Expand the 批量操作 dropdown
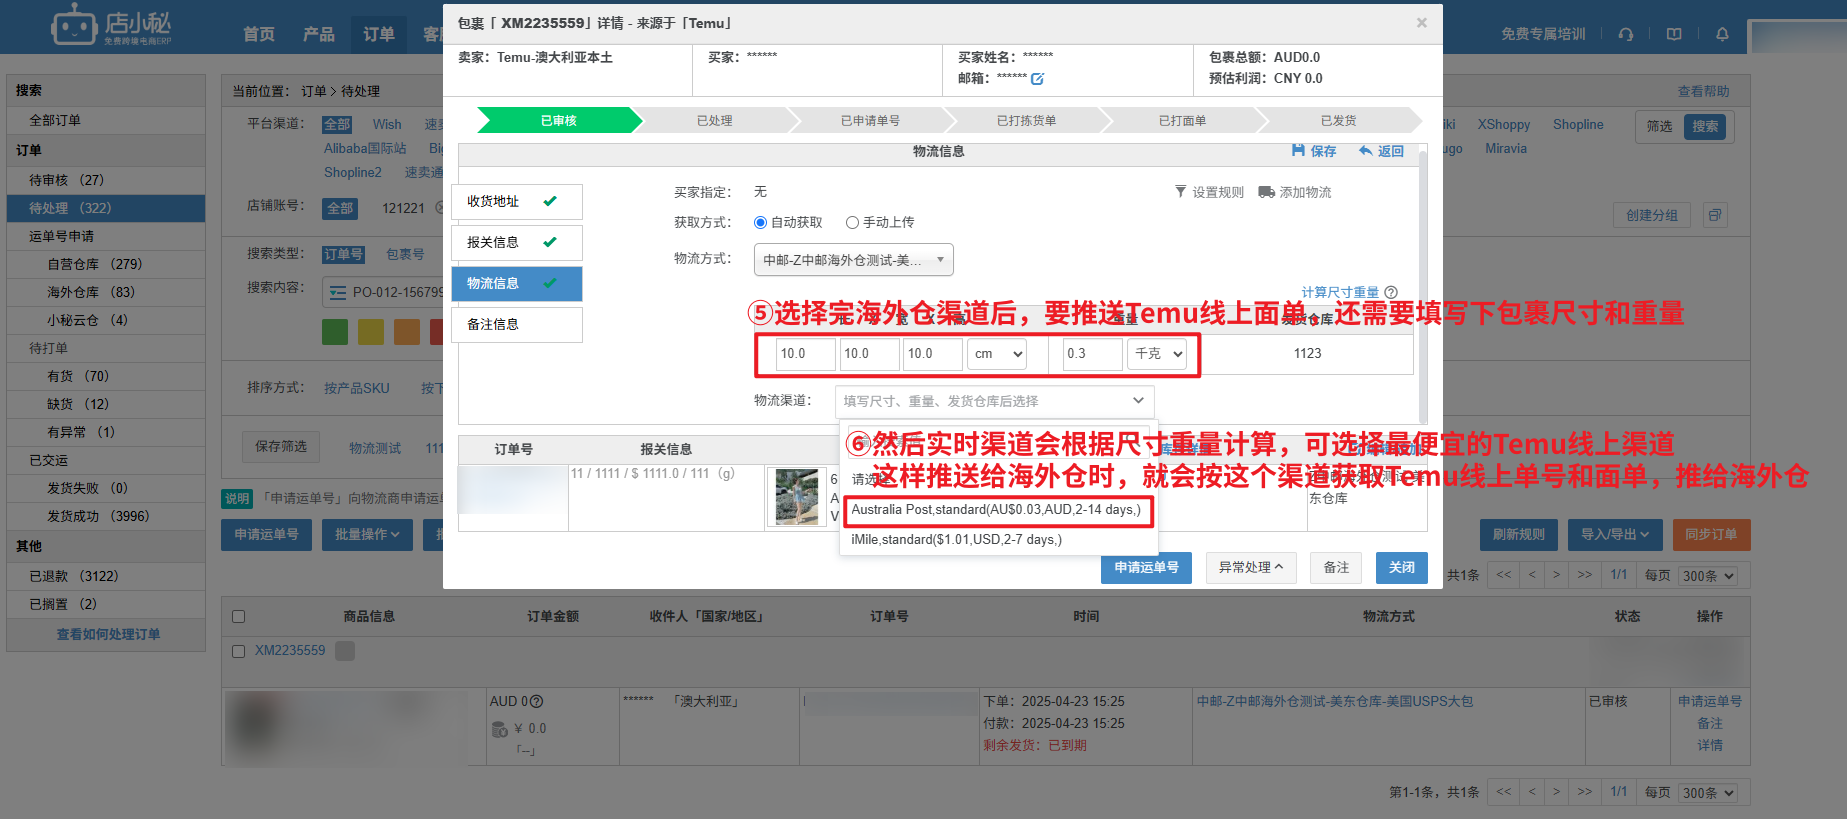Image resolution: width=1847 pixels, height=819 pixels. (x=367, y=535)
